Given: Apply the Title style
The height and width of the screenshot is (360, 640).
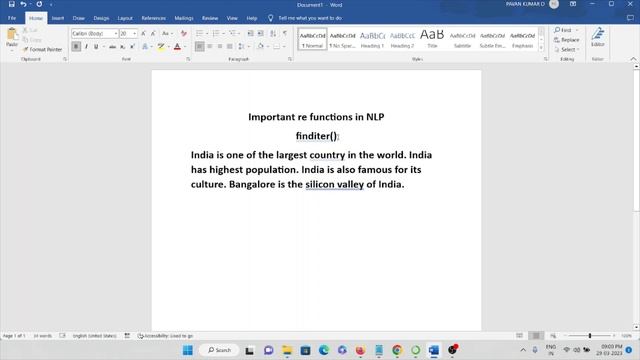Looking at the screenshot, I should [x=432, y=39].
